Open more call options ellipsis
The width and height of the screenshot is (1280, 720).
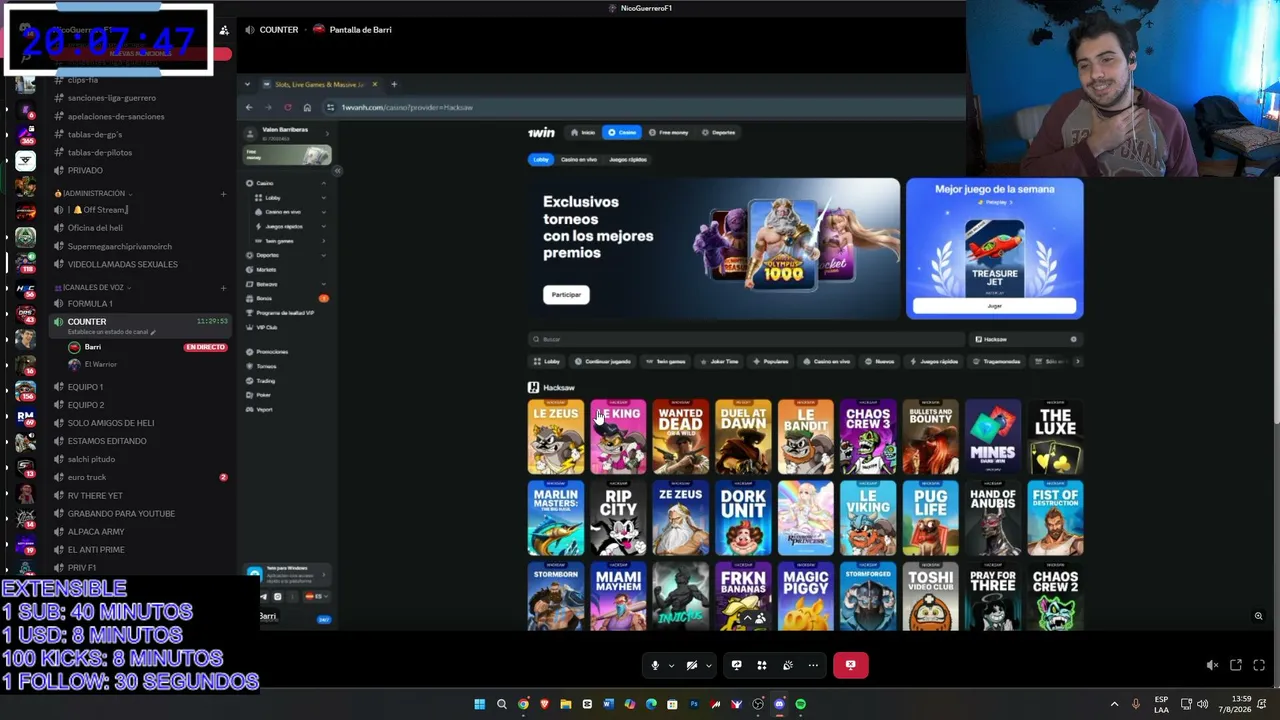[813, 665]
